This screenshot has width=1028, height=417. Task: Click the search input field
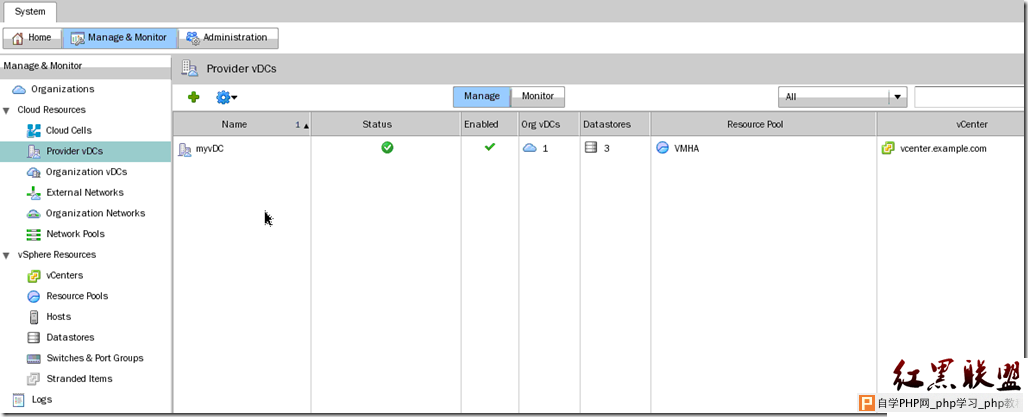pos(970,97)
